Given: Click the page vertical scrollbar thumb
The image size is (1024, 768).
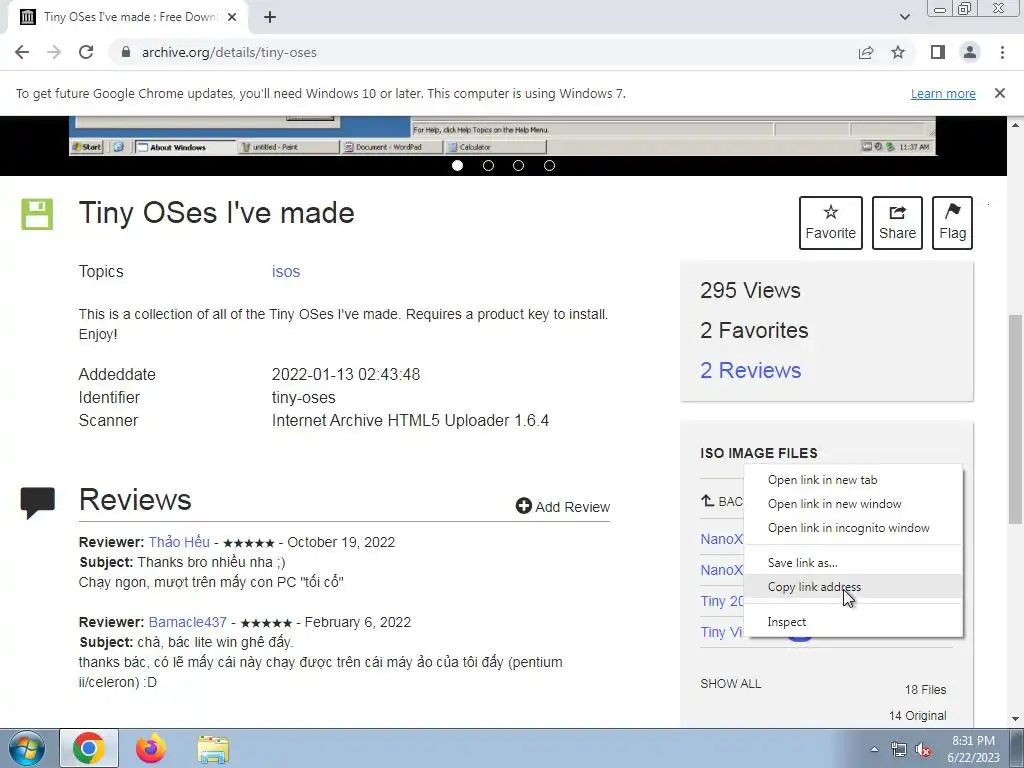Looking at the screenshot, I should pos(1015,419).
